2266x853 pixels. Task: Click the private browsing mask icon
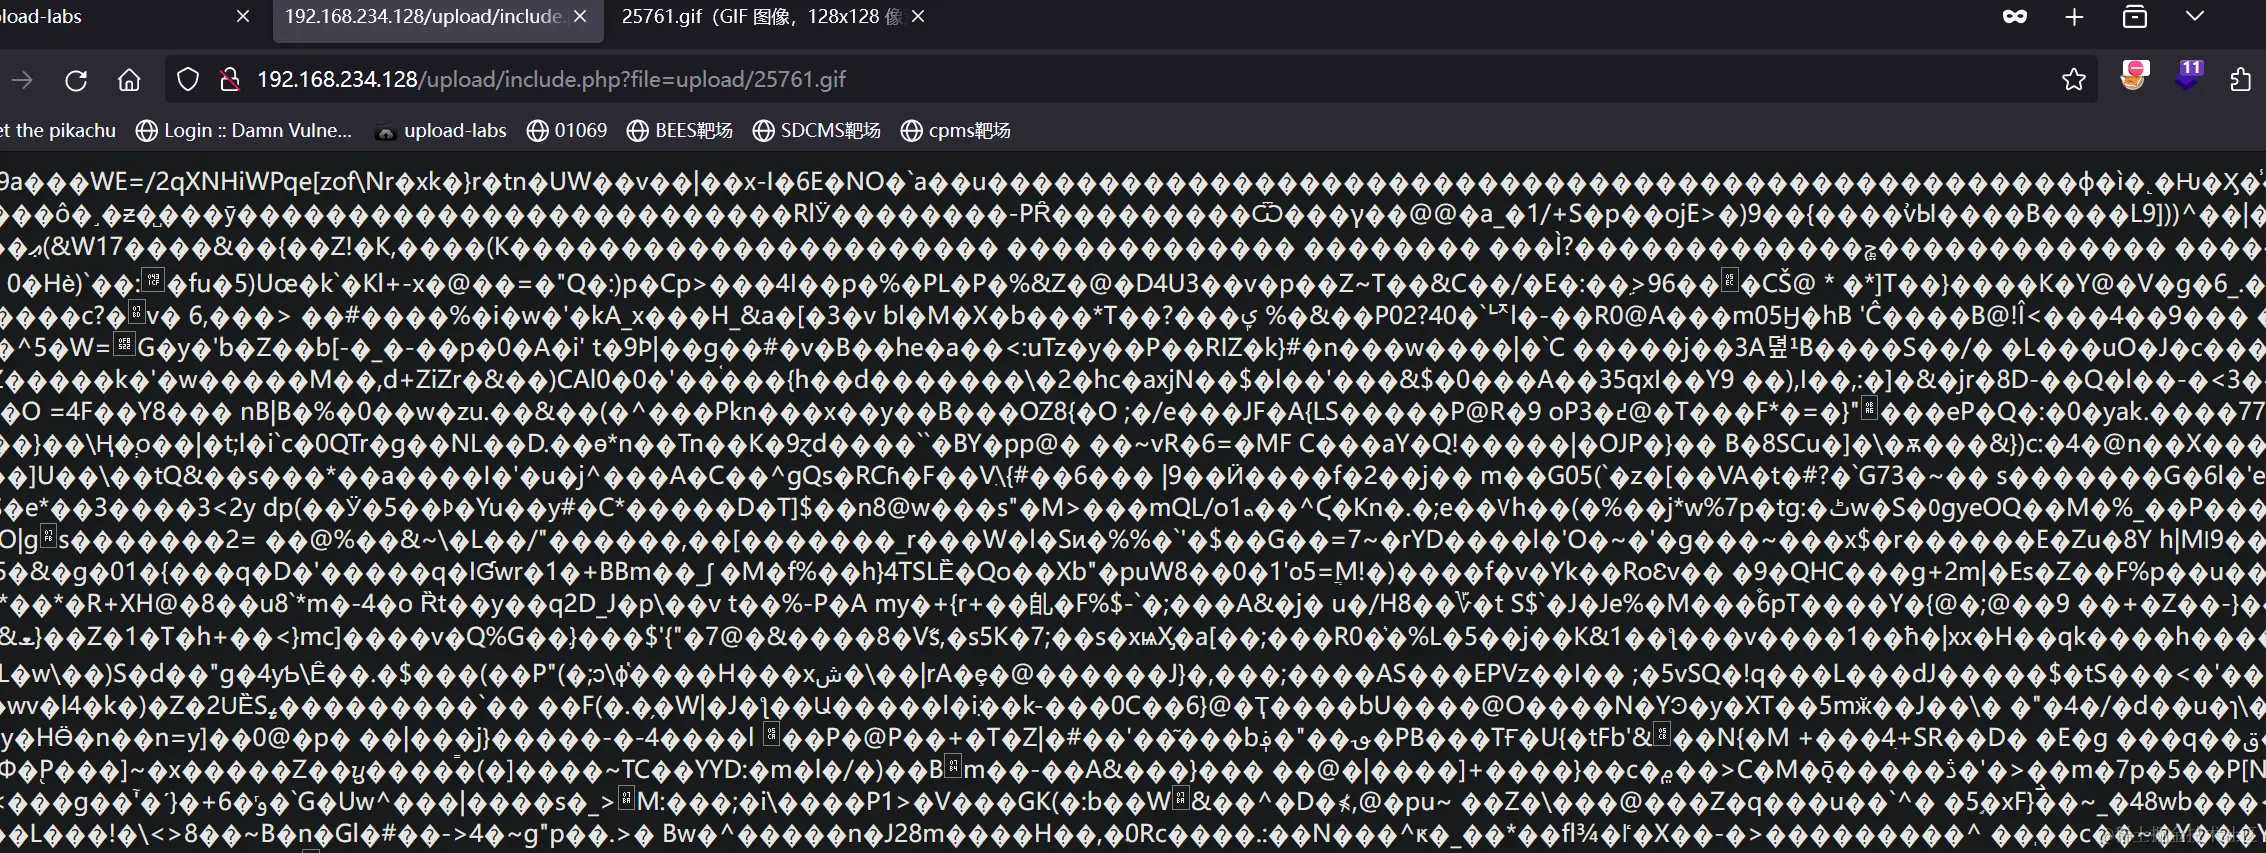[x=2015, y=17]
